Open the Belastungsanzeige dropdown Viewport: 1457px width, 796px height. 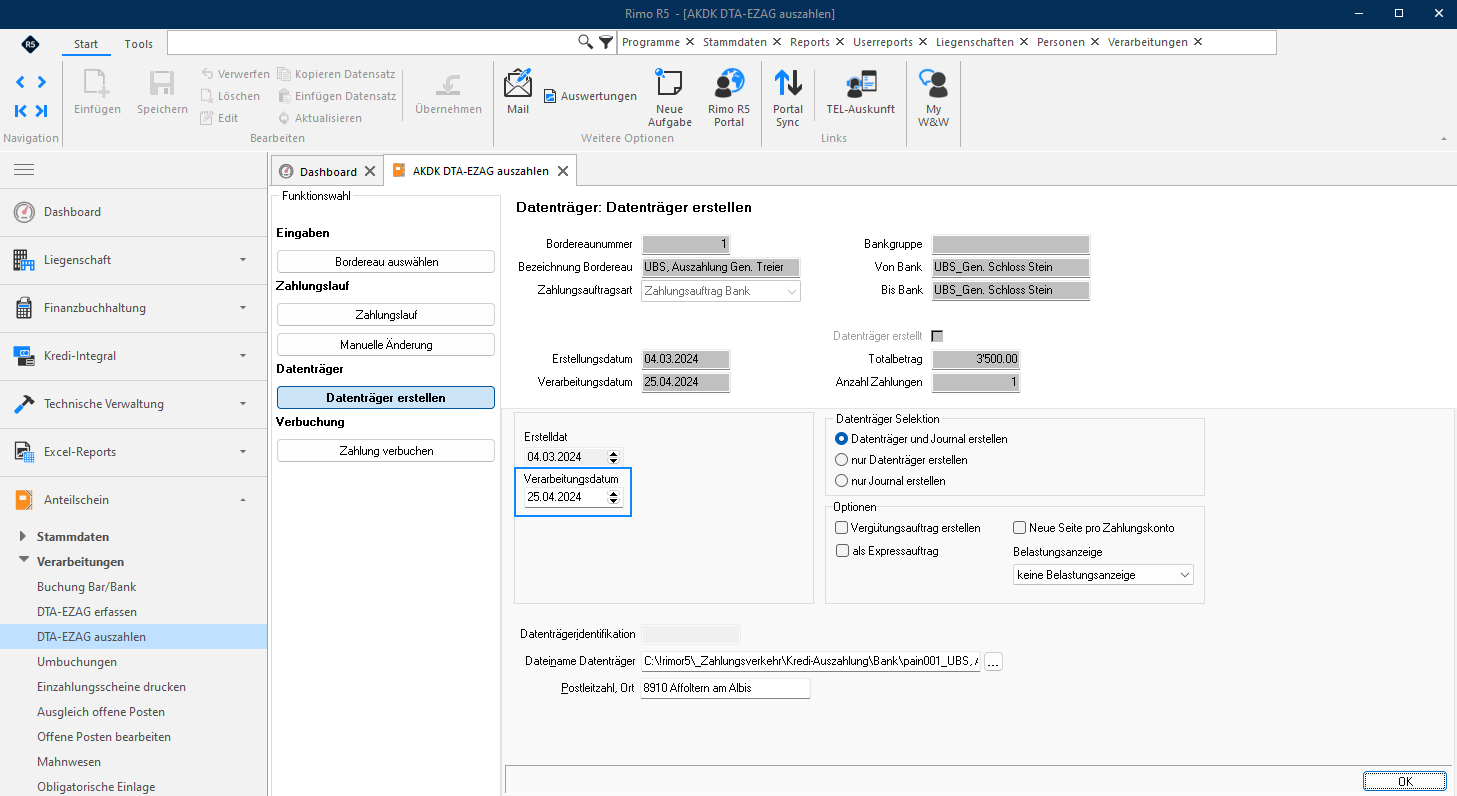(x=1103, y=575)
